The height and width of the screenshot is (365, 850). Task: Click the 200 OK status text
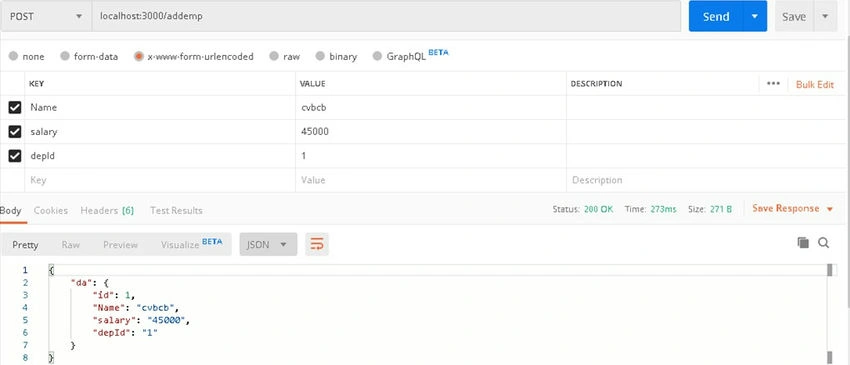point(598,209)
